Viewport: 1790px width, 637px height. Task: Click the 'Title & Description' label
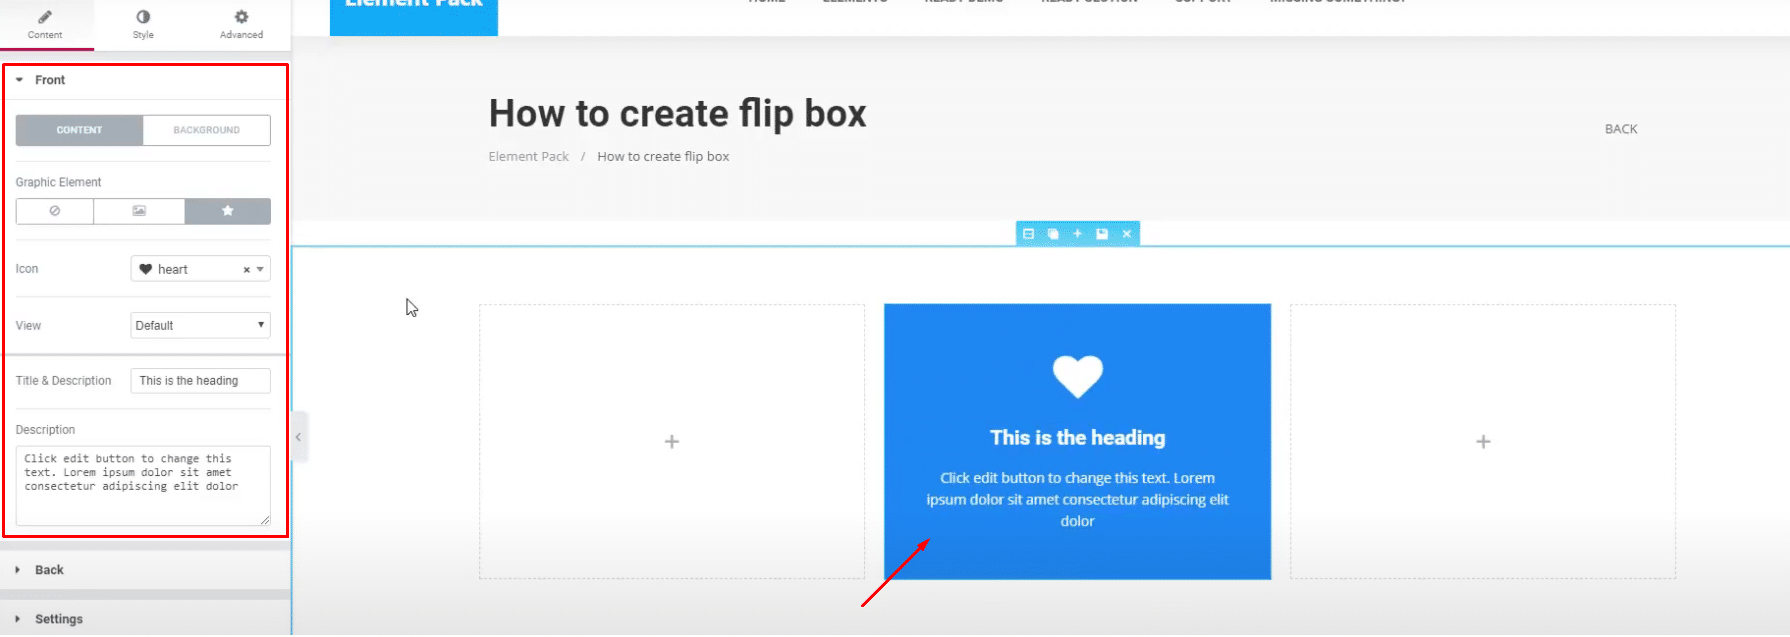pos(63,381)
